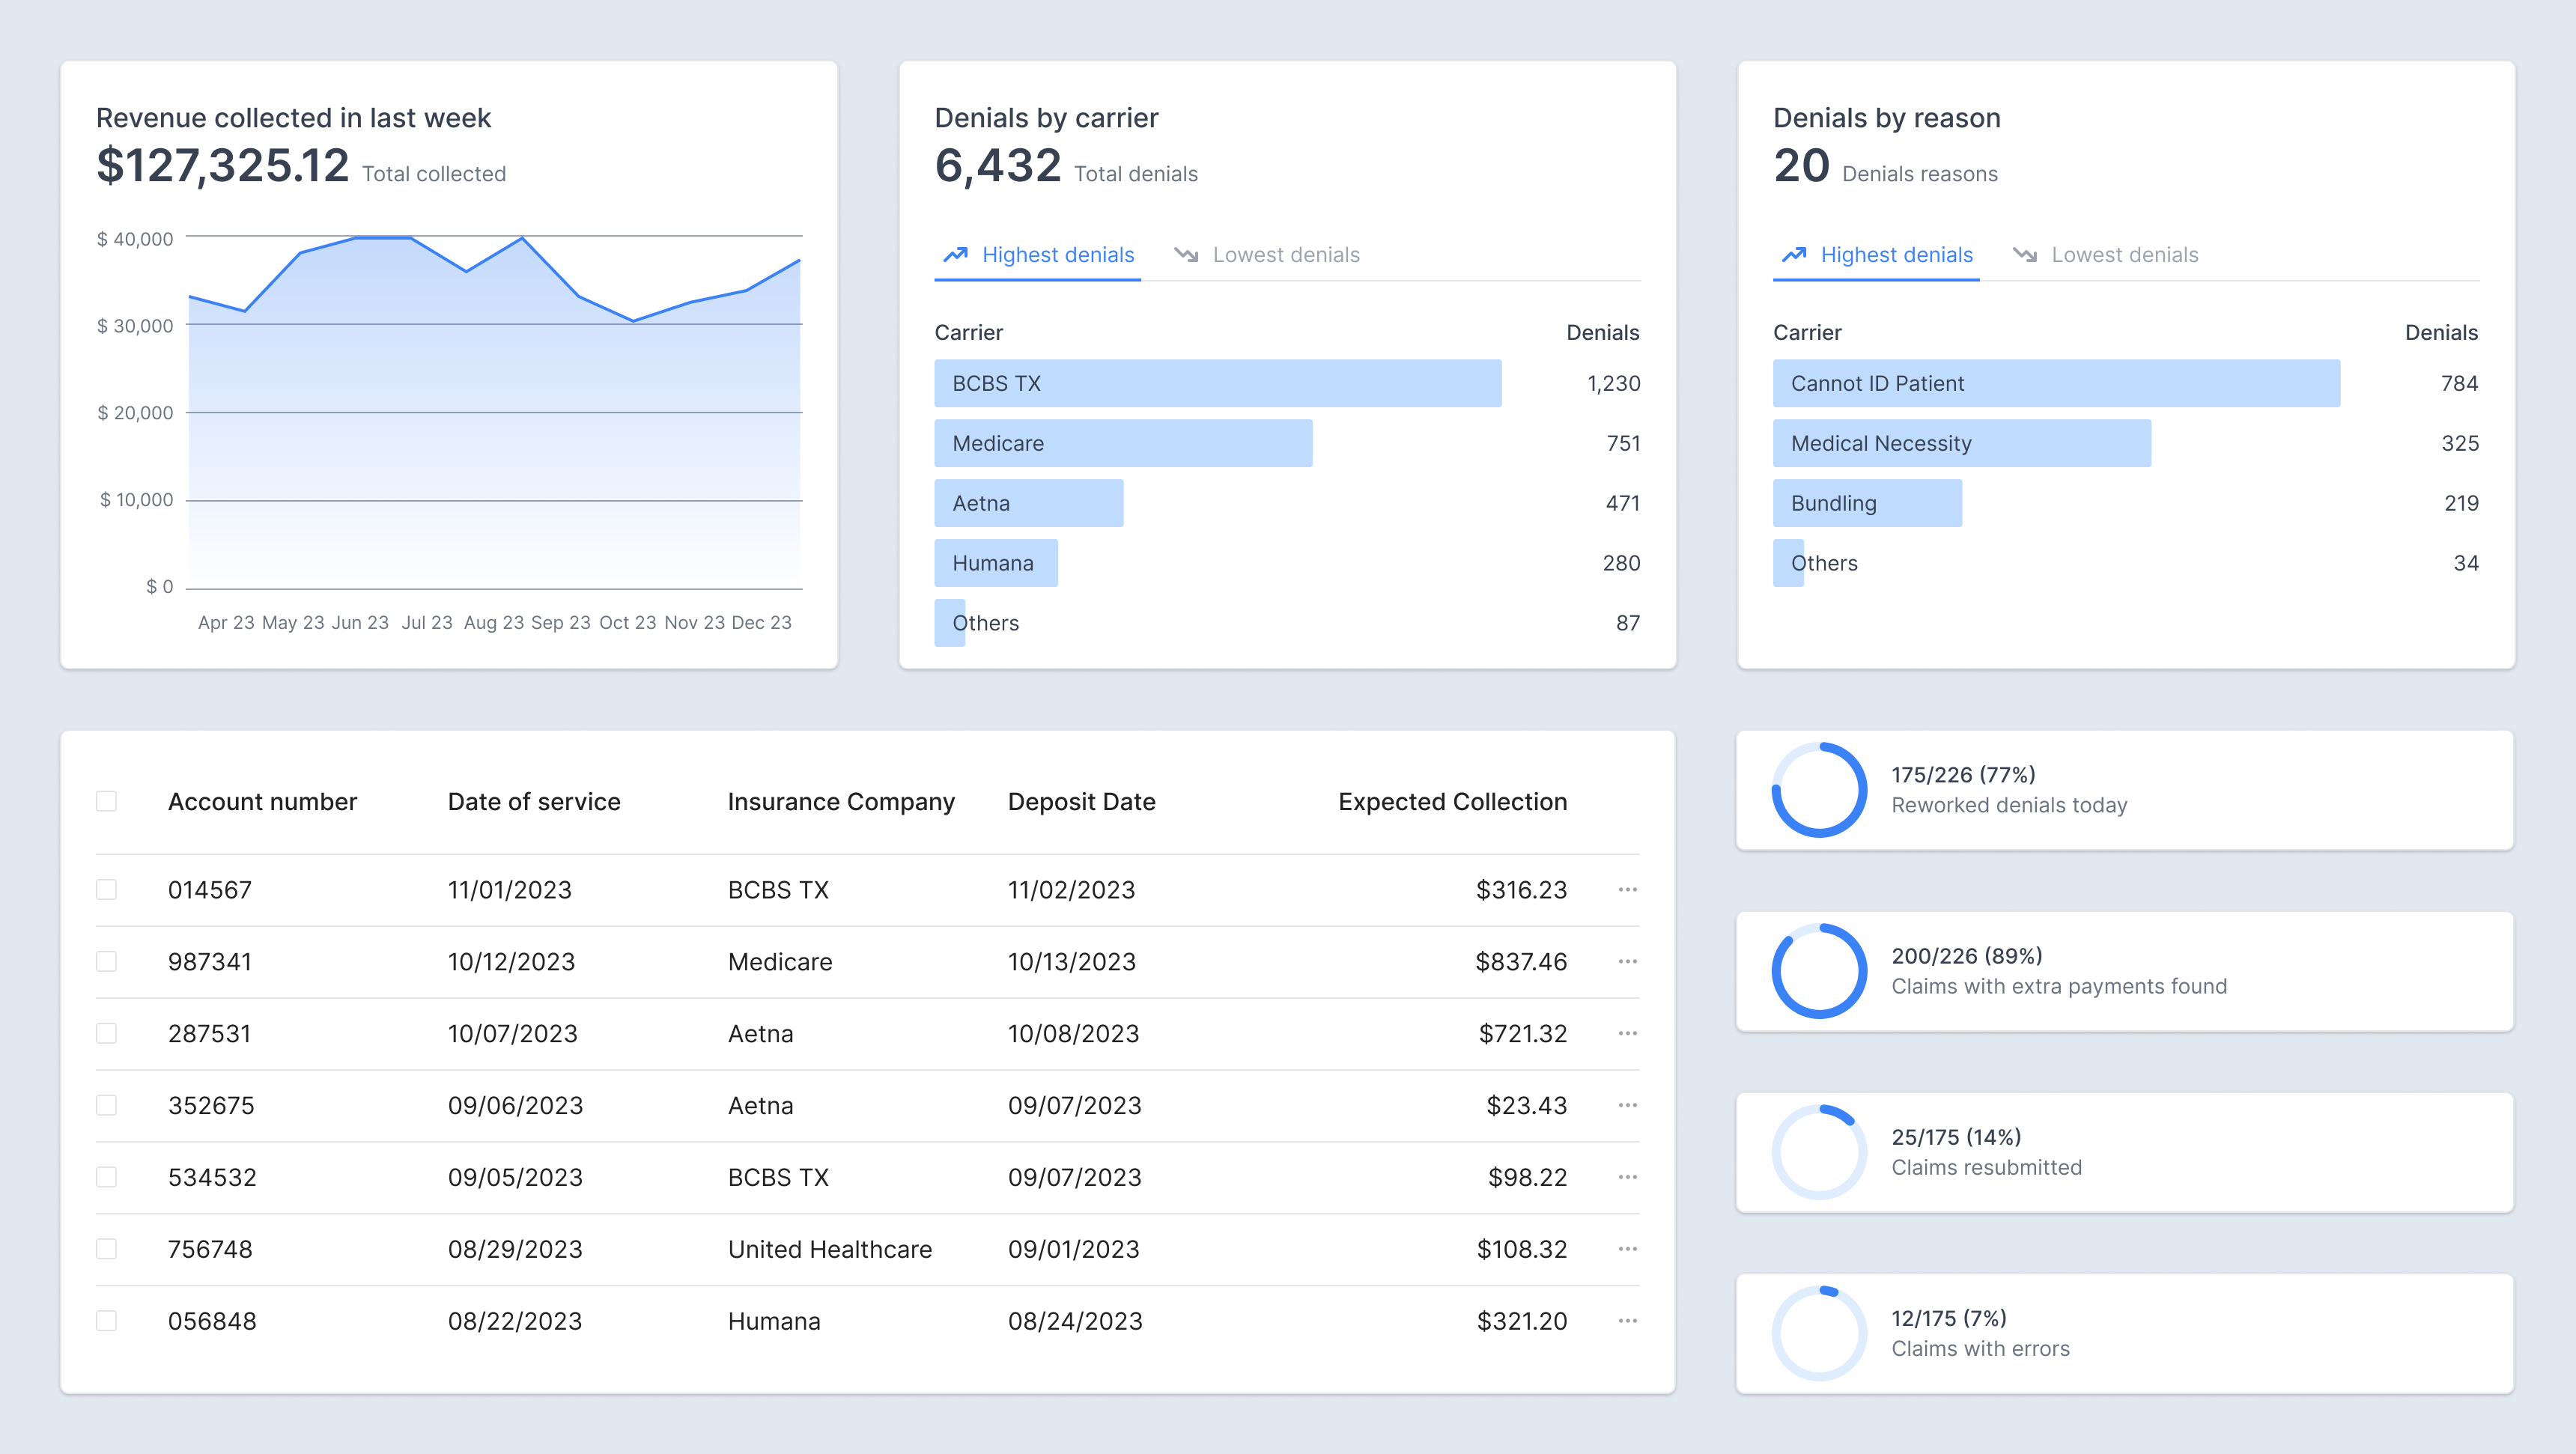Click the 20 denials reasons figure

click(1801, 166)
